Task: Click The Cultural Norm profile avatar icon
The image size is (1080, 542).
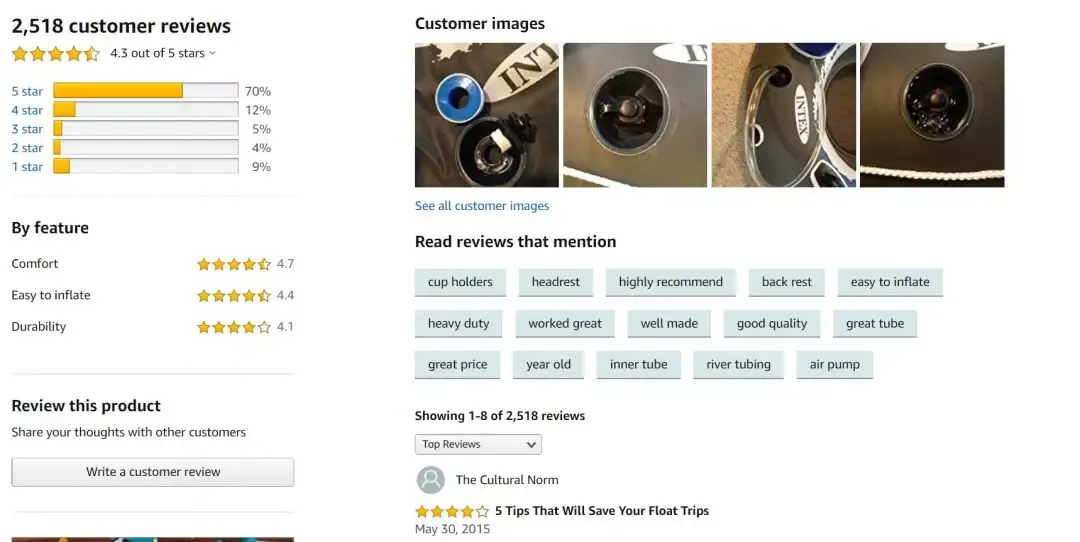Action: (x=430, y=480)
